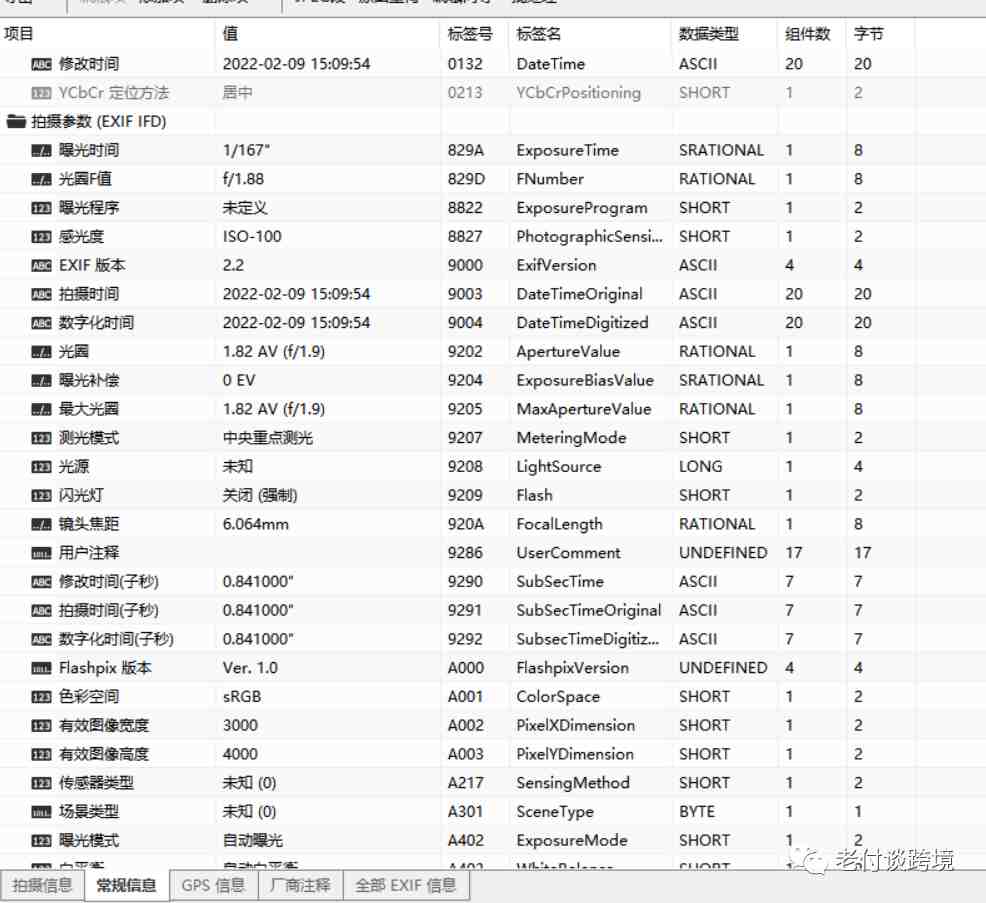This screenshot has width=986, height=903.
Task: Select the icon beside 最大光圈
Action: [42, 409]
